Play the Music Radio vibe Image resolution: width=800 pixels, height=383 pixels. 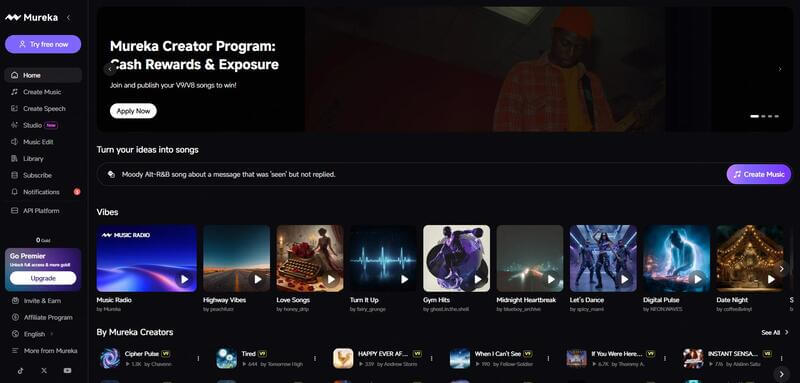185,279
